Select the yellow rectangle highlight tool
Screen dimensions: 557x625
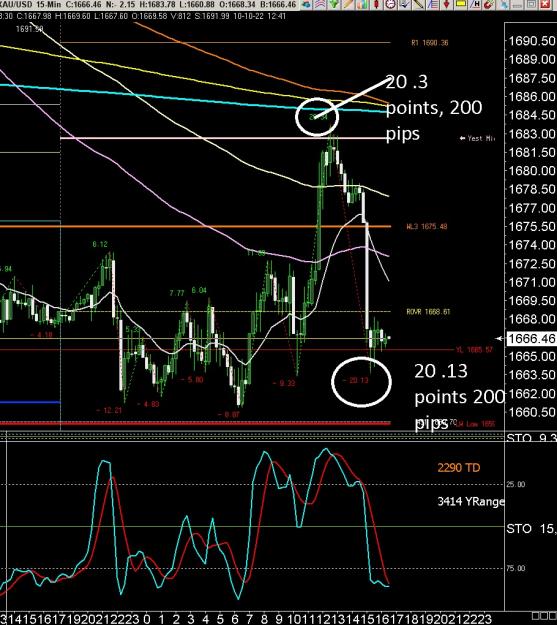pos(461,4)
